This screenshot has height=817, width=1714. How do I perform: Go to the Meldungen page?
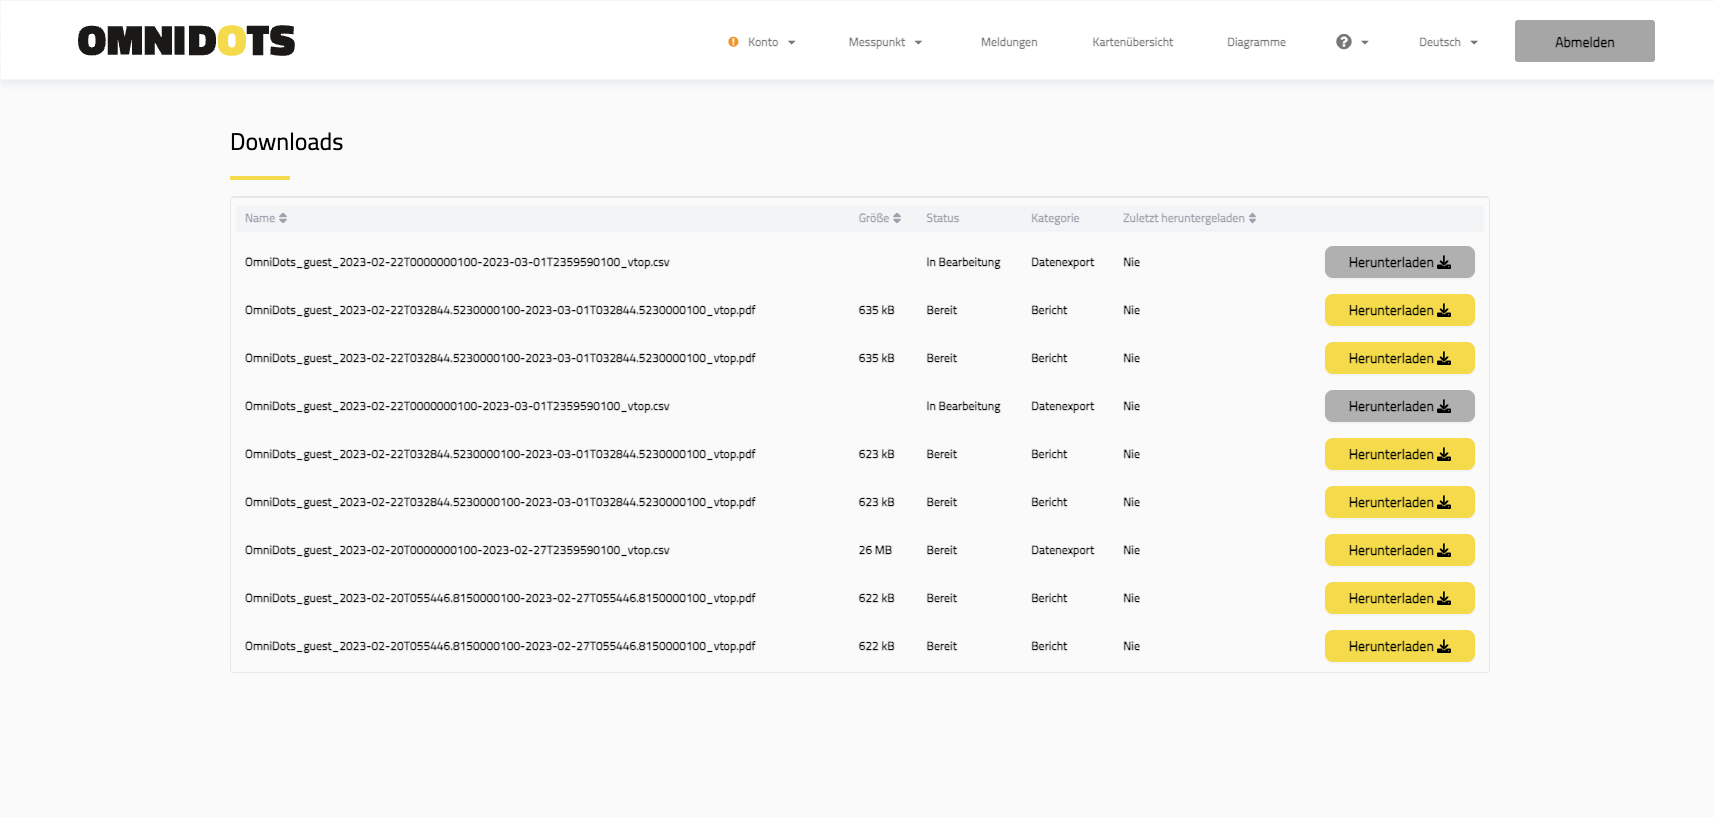coord(1008,42)
